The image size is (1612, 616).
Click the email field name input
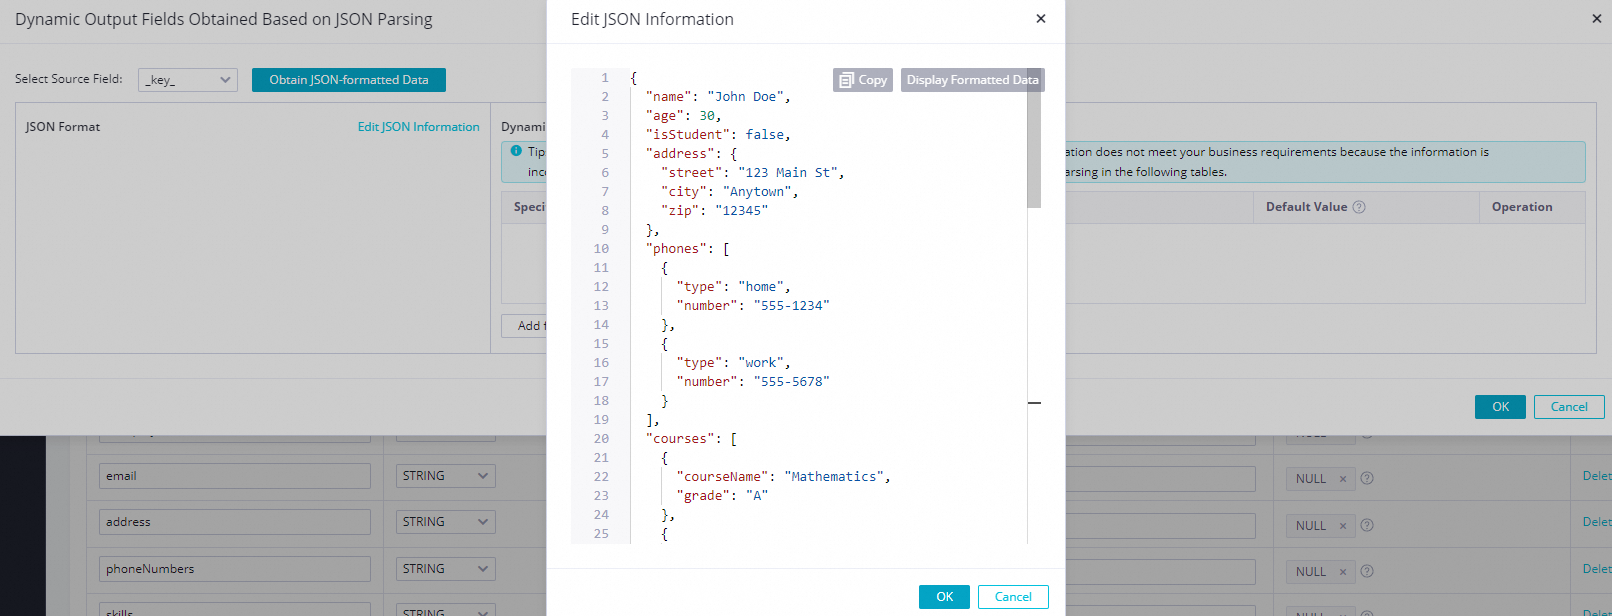235,476
